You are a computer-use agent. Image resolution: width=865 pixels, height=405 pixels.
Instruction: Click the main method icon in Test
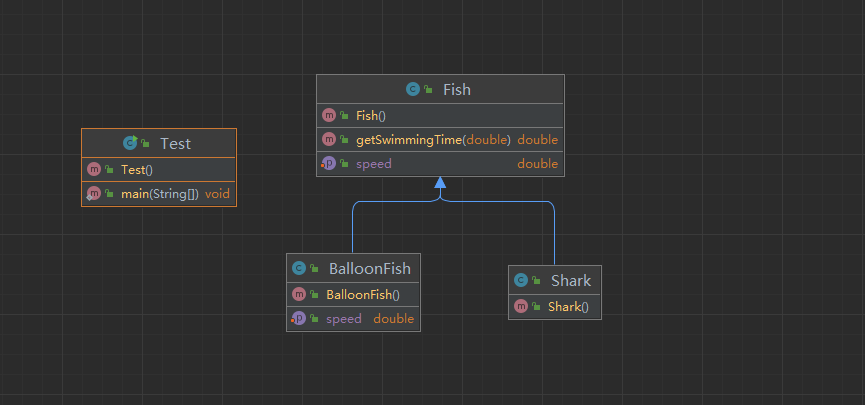click(x=94, y=193)
